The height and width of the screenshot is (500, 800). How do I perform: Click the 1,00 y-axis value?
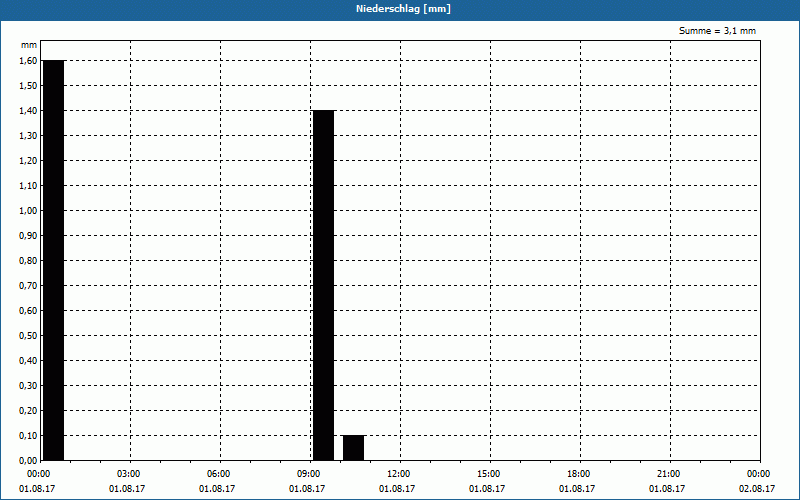coord(28,210)
